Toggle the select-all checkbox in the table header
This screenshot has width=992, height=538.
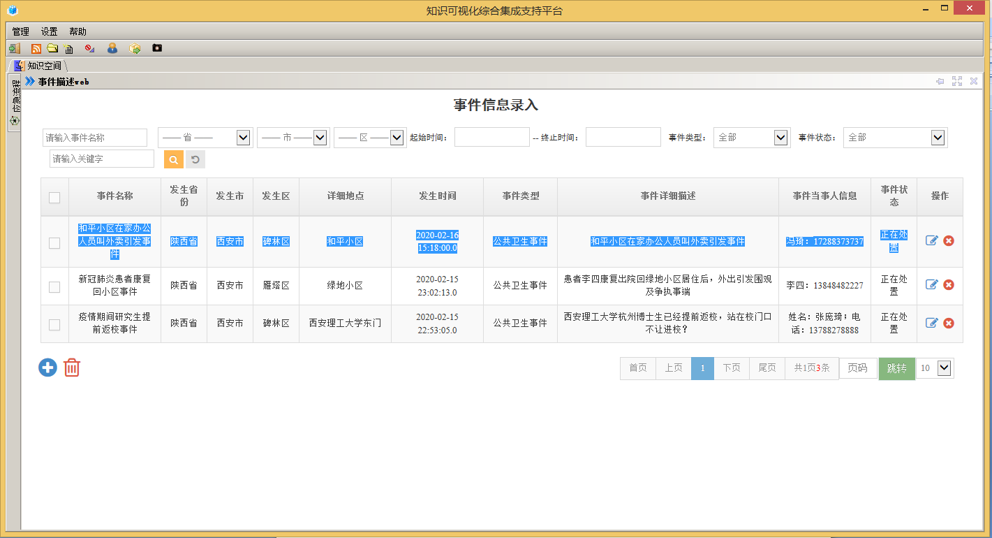[54, 197]
